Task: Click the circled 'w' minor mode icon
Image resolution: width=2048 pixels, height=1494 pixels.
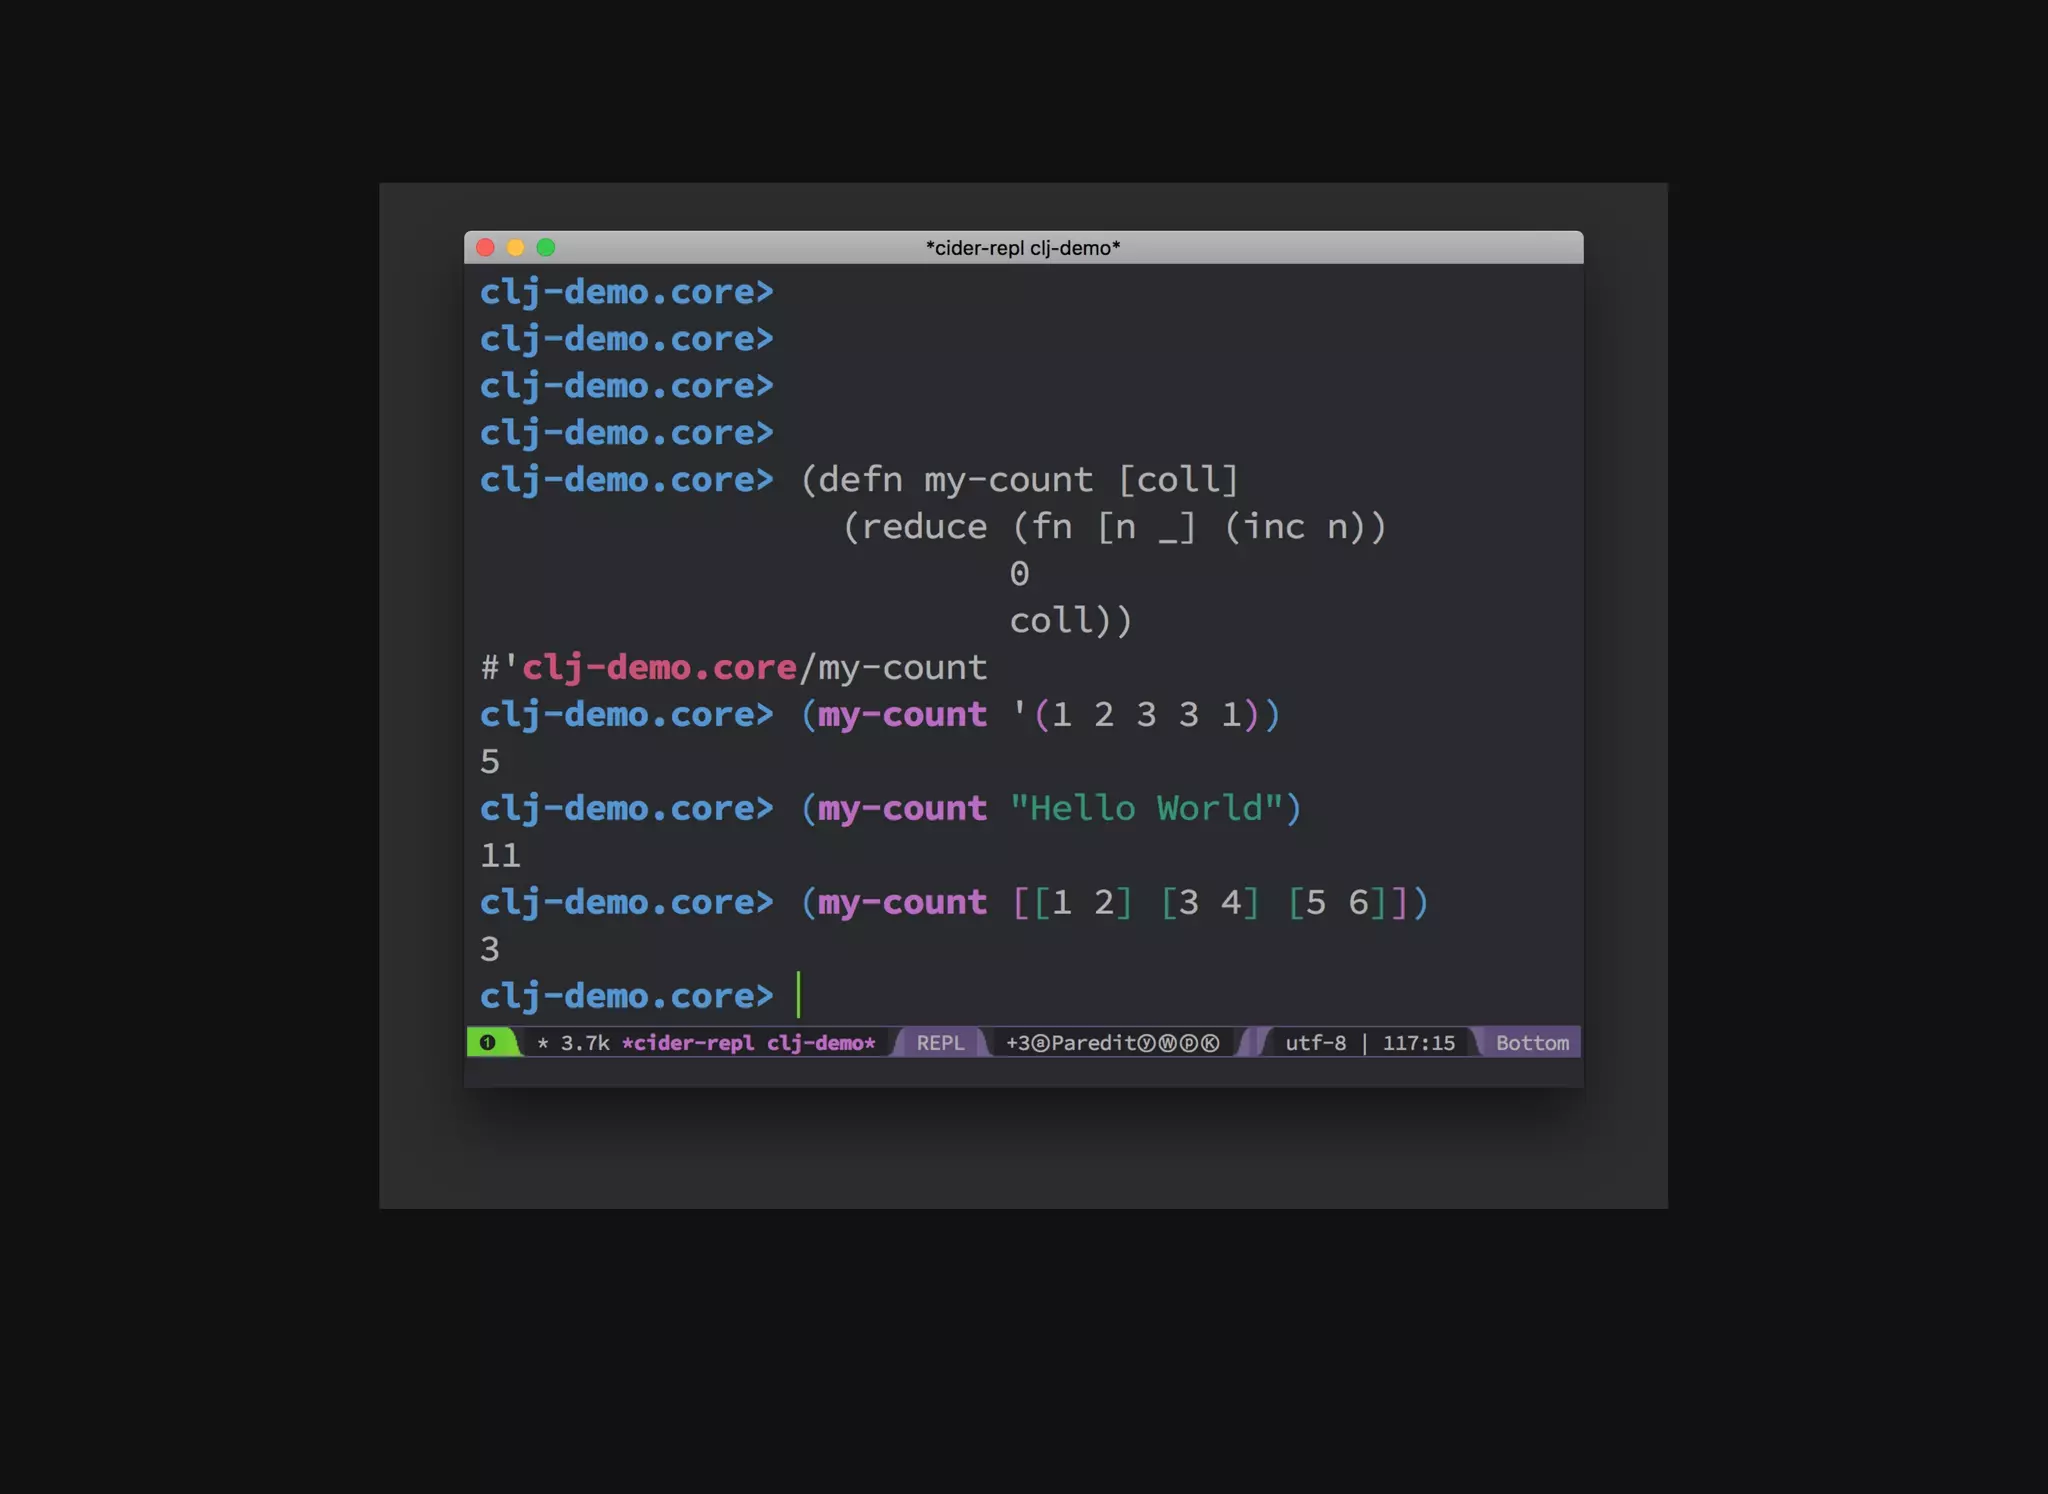Action: [1167, 1043]
